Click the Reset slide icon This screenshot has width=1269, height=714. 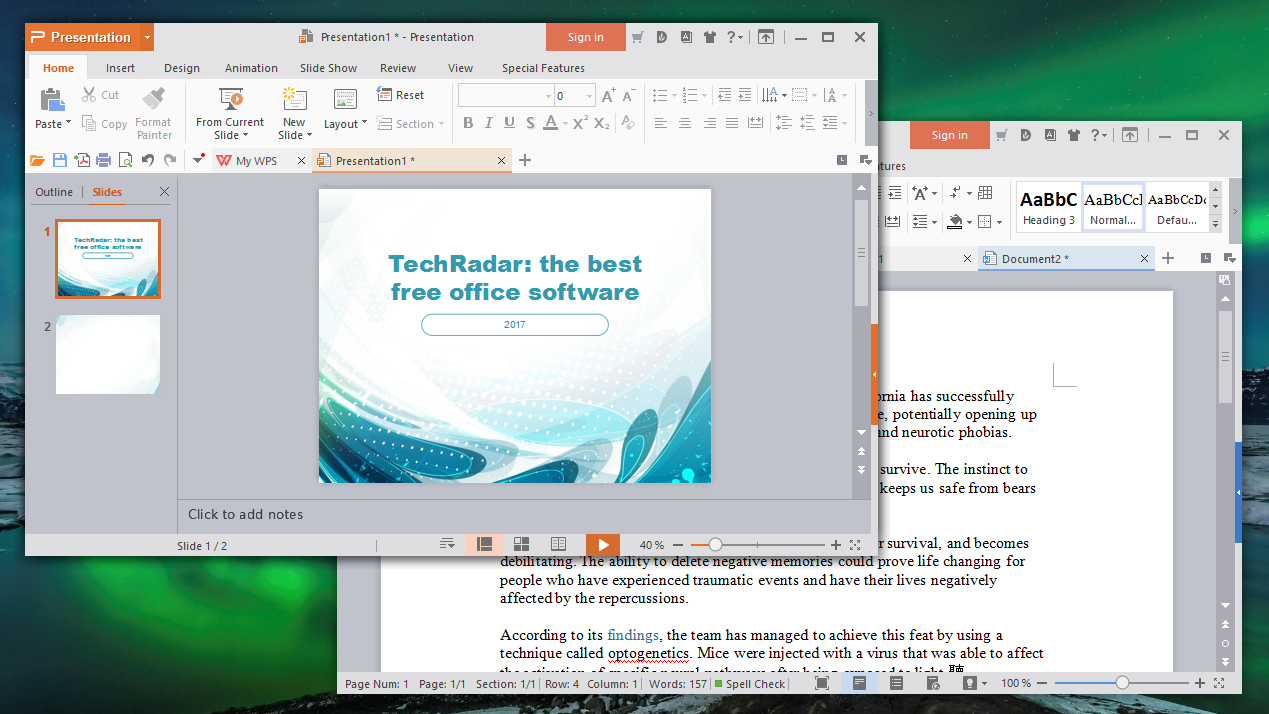click(x=401, y=95)
